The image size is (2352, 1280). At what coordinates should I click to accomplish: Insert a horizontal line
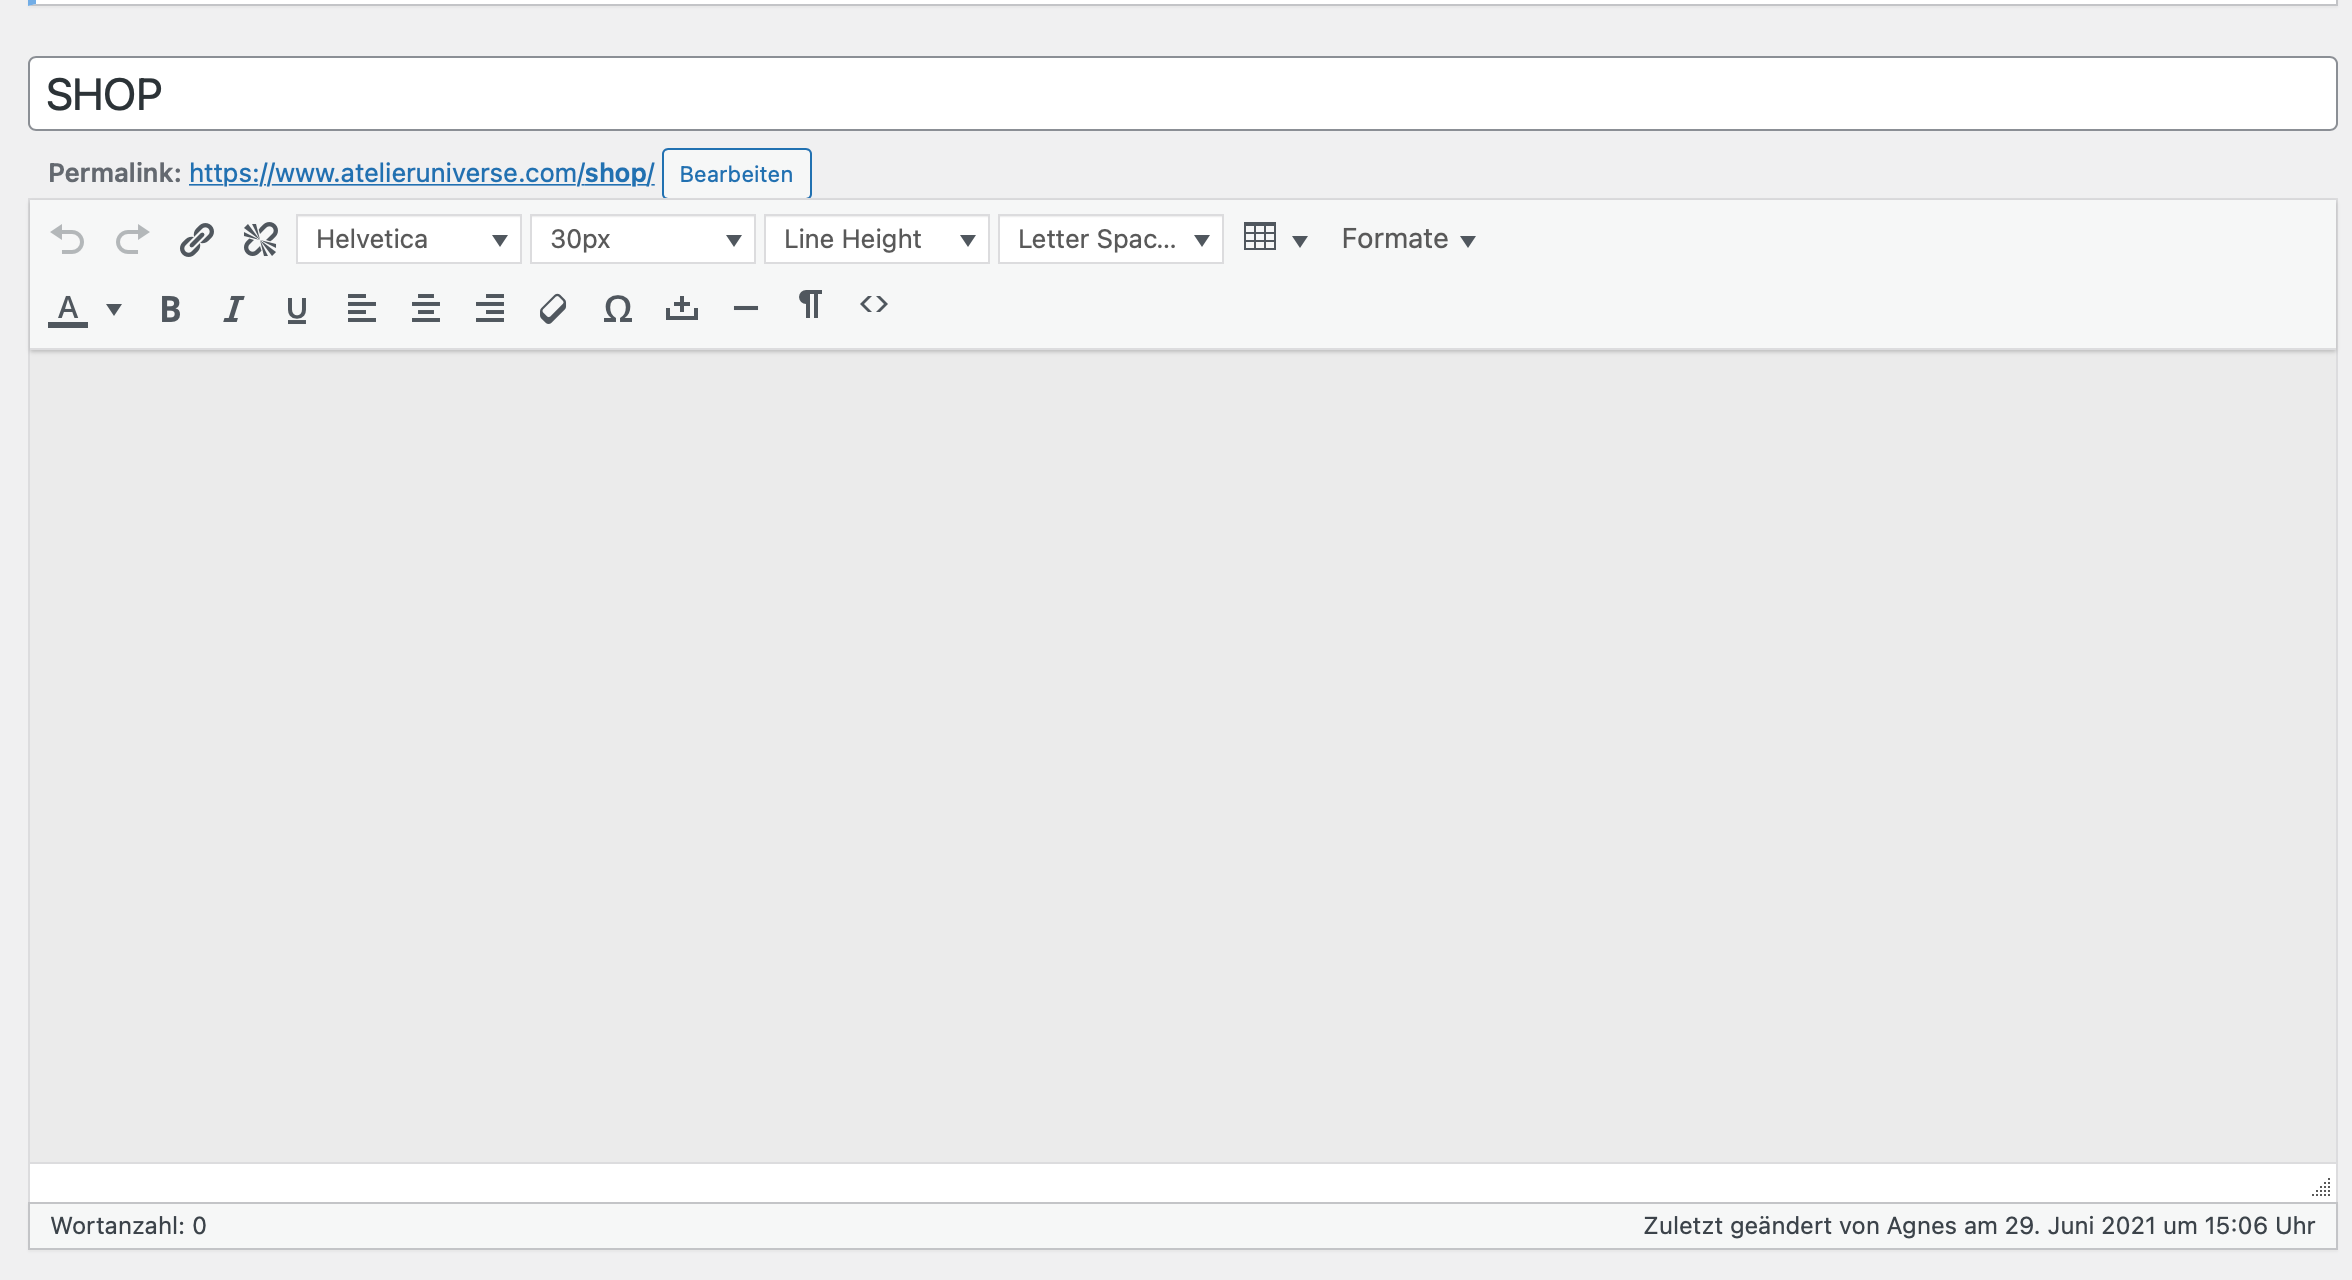(745, 309)
